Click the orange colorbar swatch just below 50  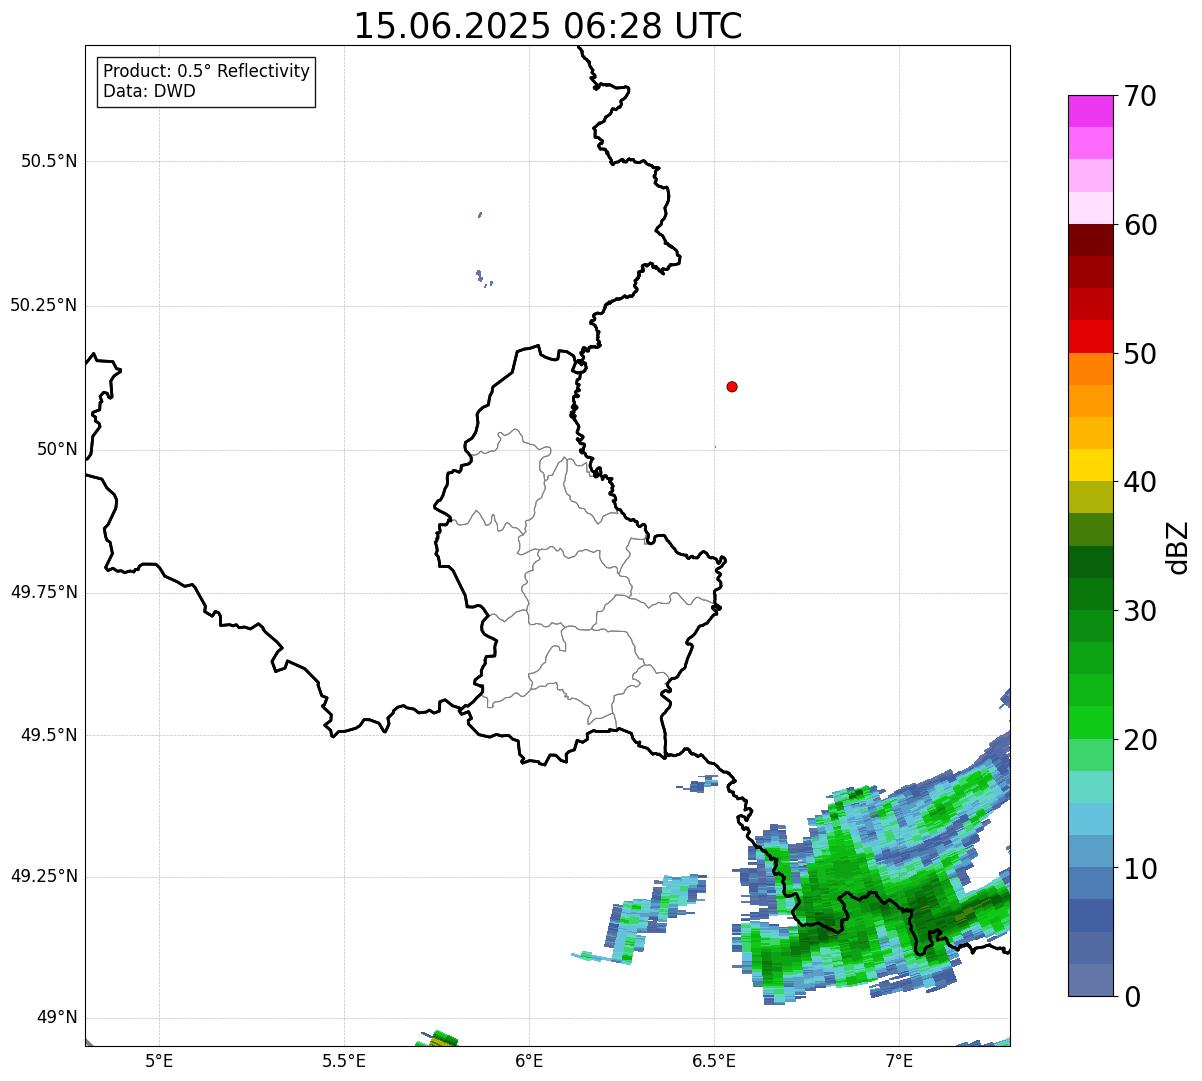[x=1090, y=369]
